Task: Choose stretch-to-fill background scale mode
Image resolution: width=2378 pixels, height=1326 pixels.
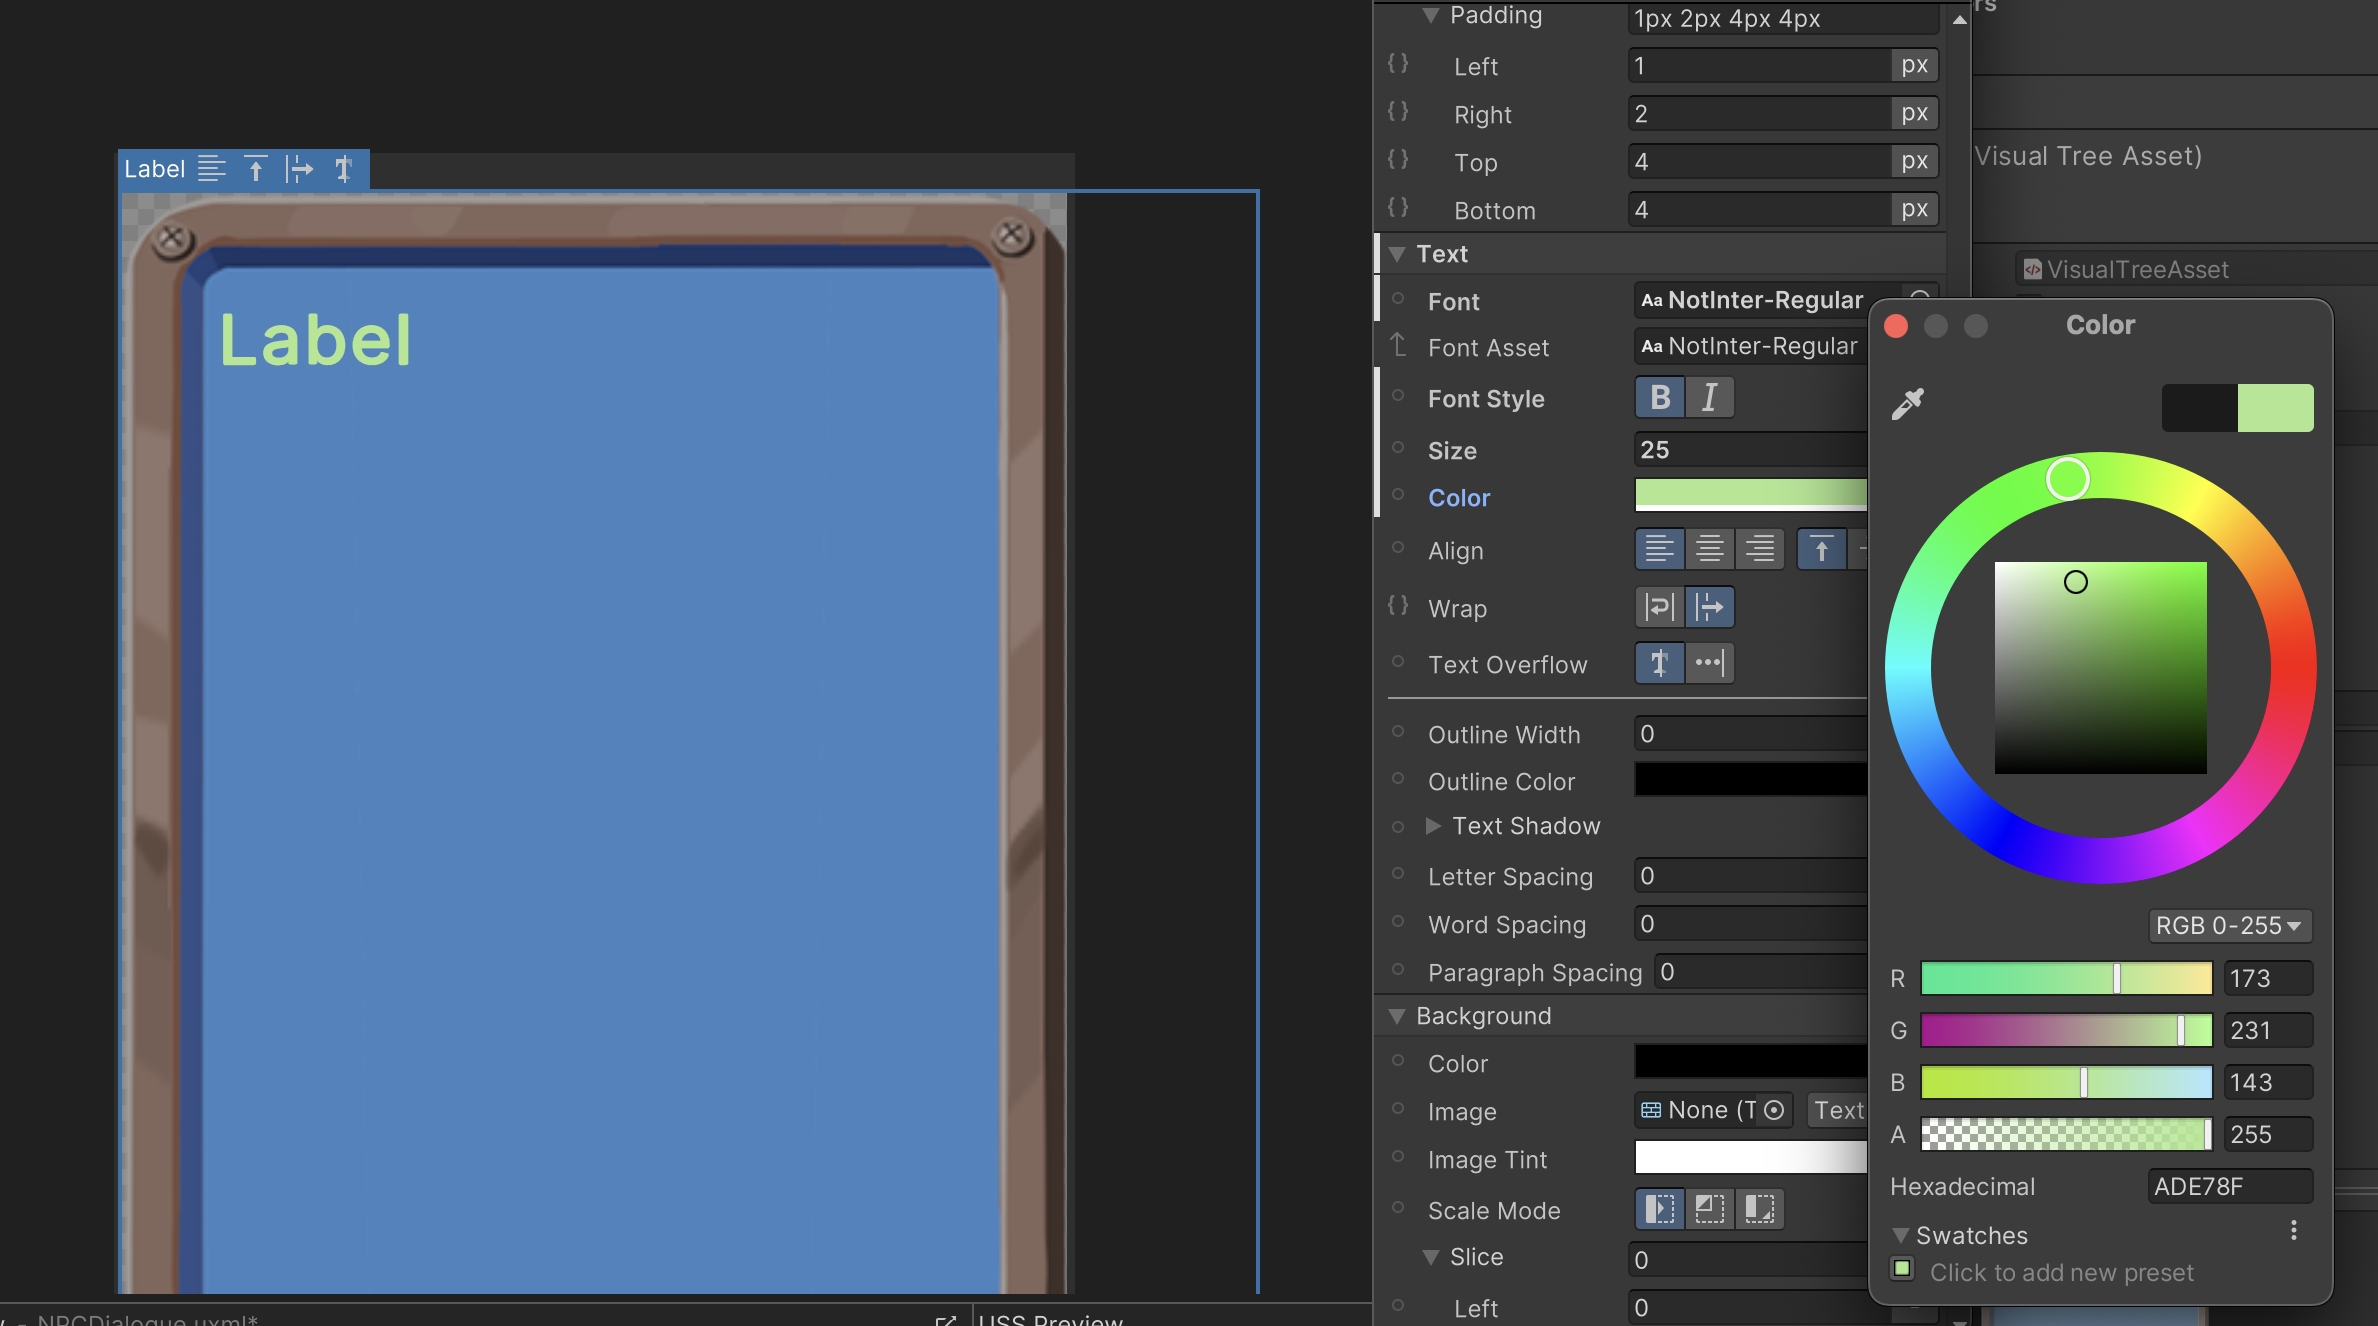Action: click(1660, 1209)
